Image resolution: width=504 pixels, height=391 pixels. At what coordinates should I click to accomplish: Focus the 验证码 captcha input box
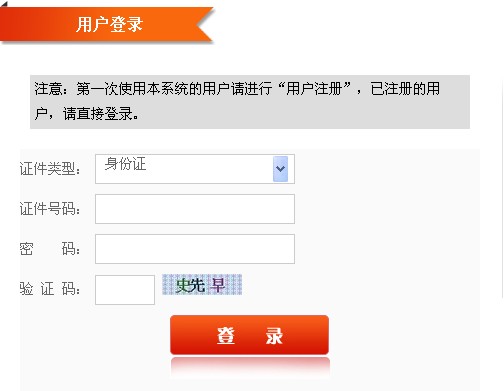(x=125, y=290)
